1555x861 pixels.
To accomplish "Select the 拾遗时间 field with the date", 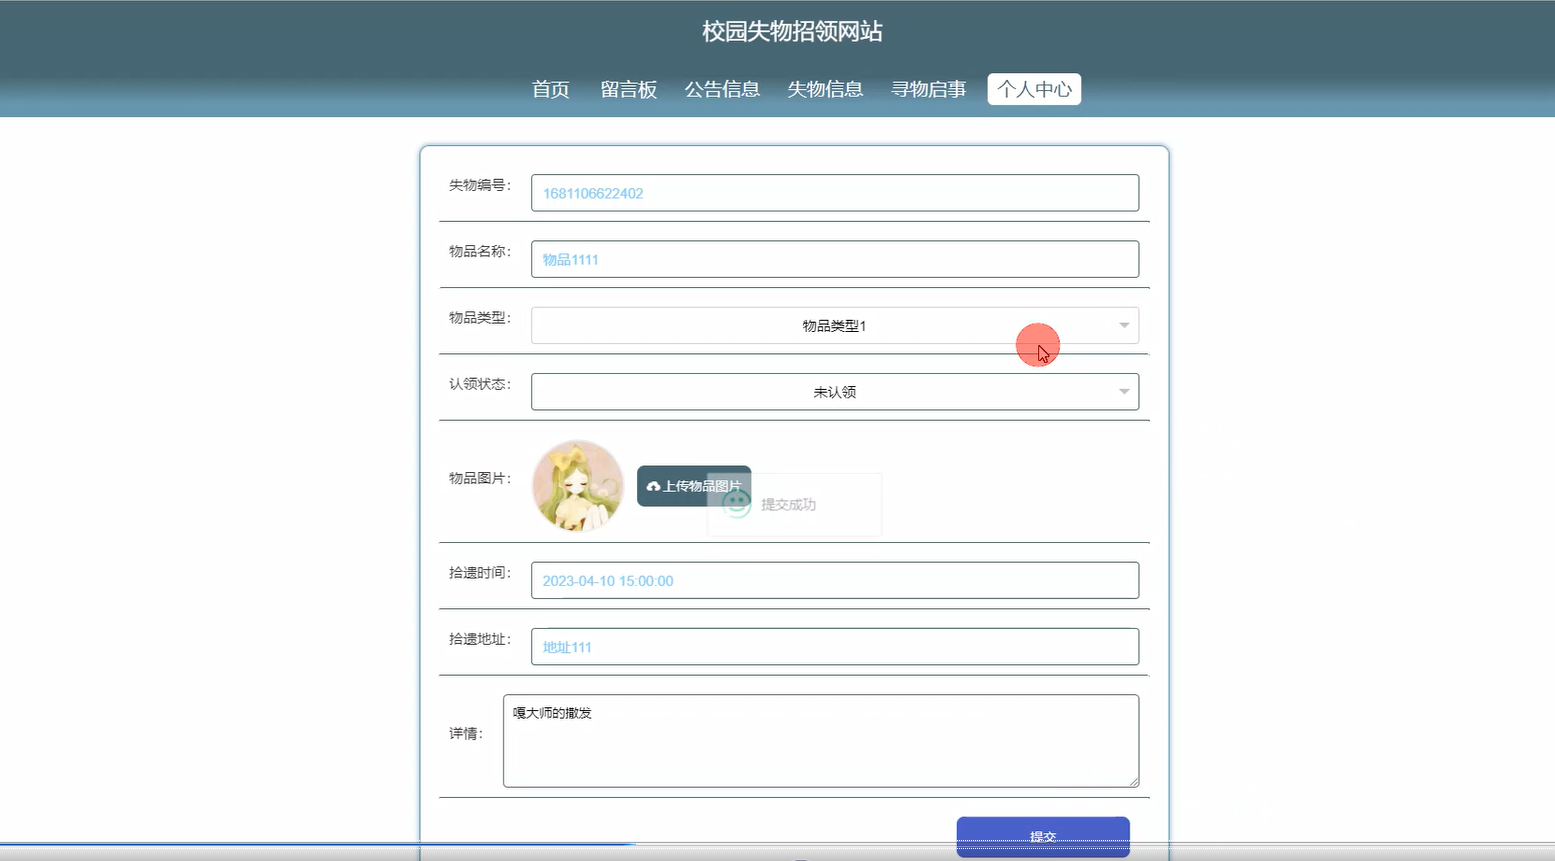I will pyautogui.click(x=835, y=580).
